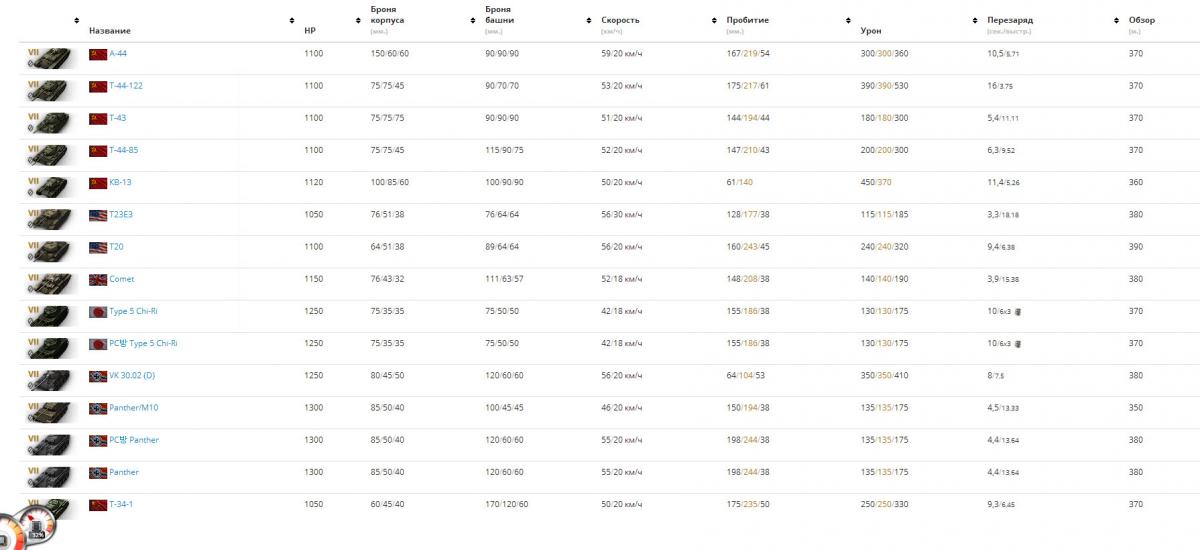Sort by Перезаряд column header
Screen dimensions: 1200x550
pyautogui.click(x=1009, y=20)
